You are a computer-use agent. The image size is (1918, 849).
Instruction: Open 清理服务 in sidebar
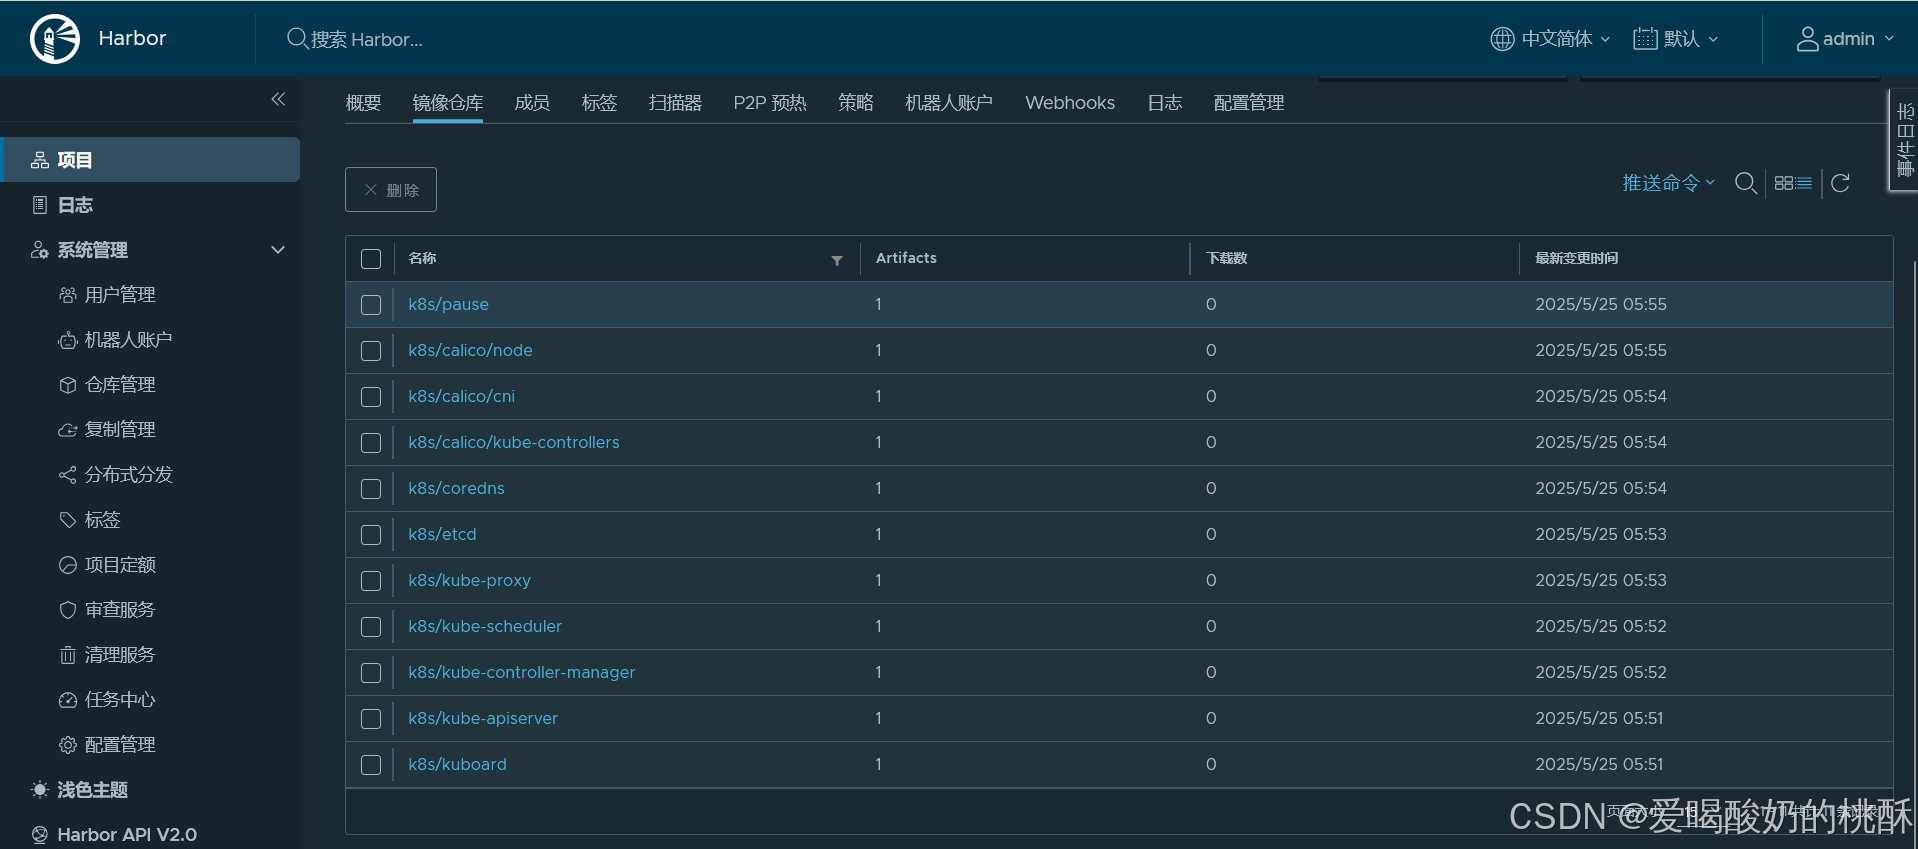tap(120, 655)
